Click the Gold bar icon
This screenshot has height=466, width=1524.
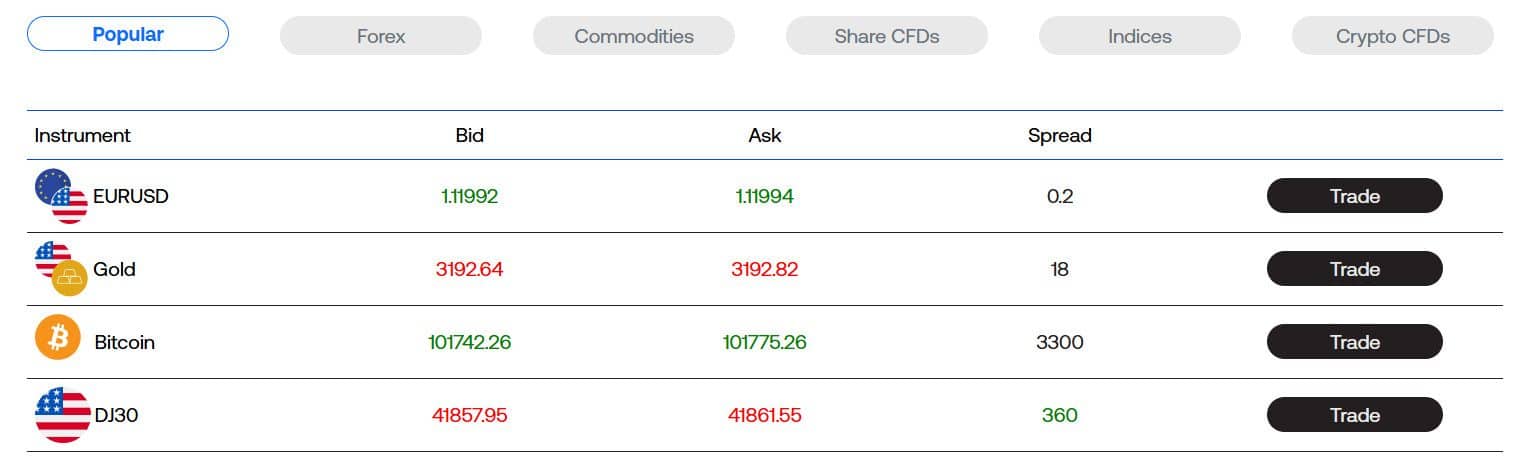[x=69, y=277]
